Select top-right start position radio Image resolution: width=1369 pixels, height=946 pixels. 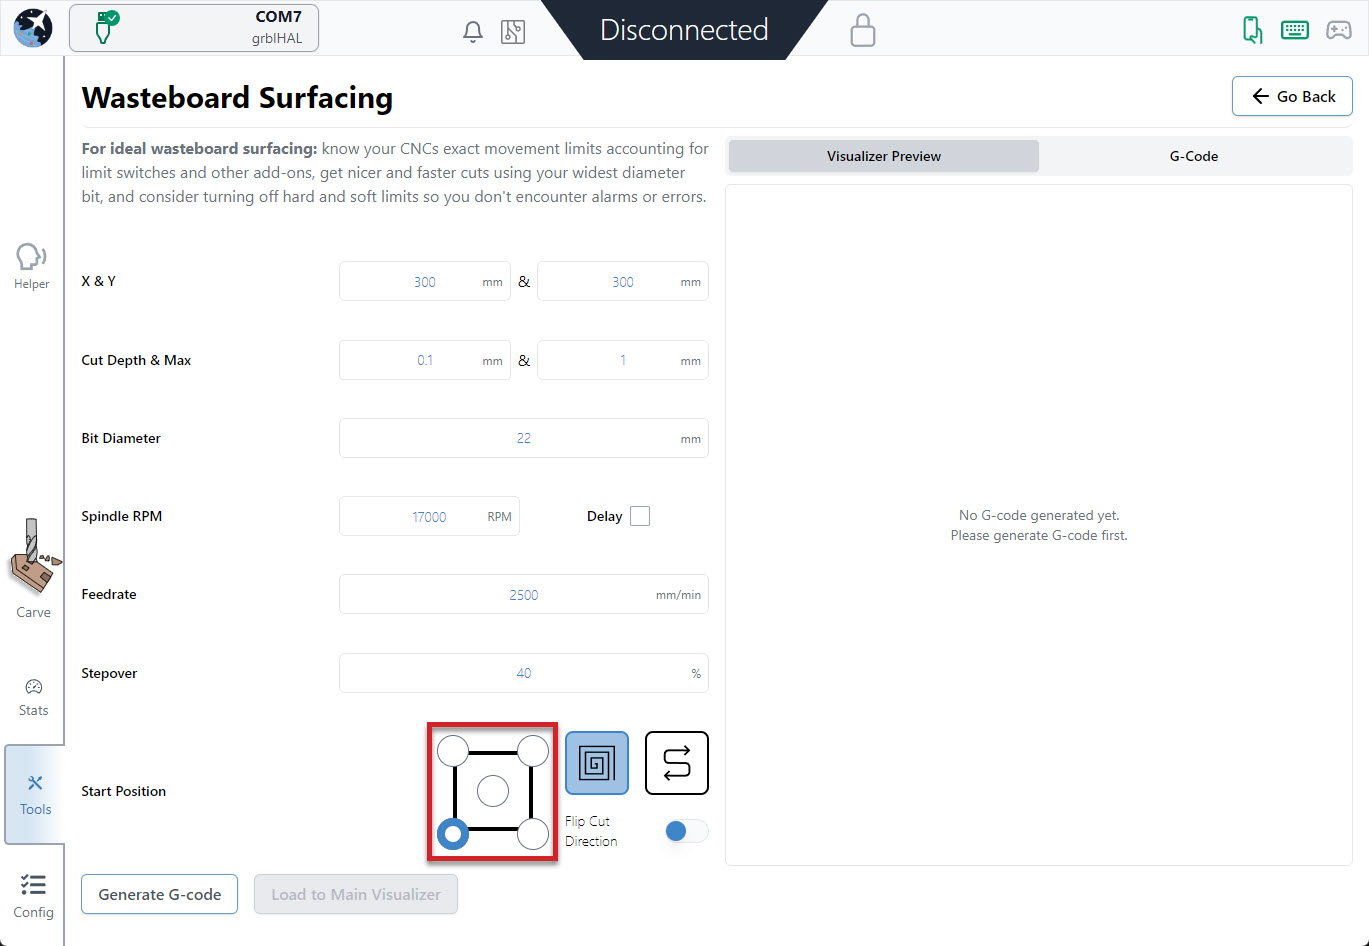533,751
